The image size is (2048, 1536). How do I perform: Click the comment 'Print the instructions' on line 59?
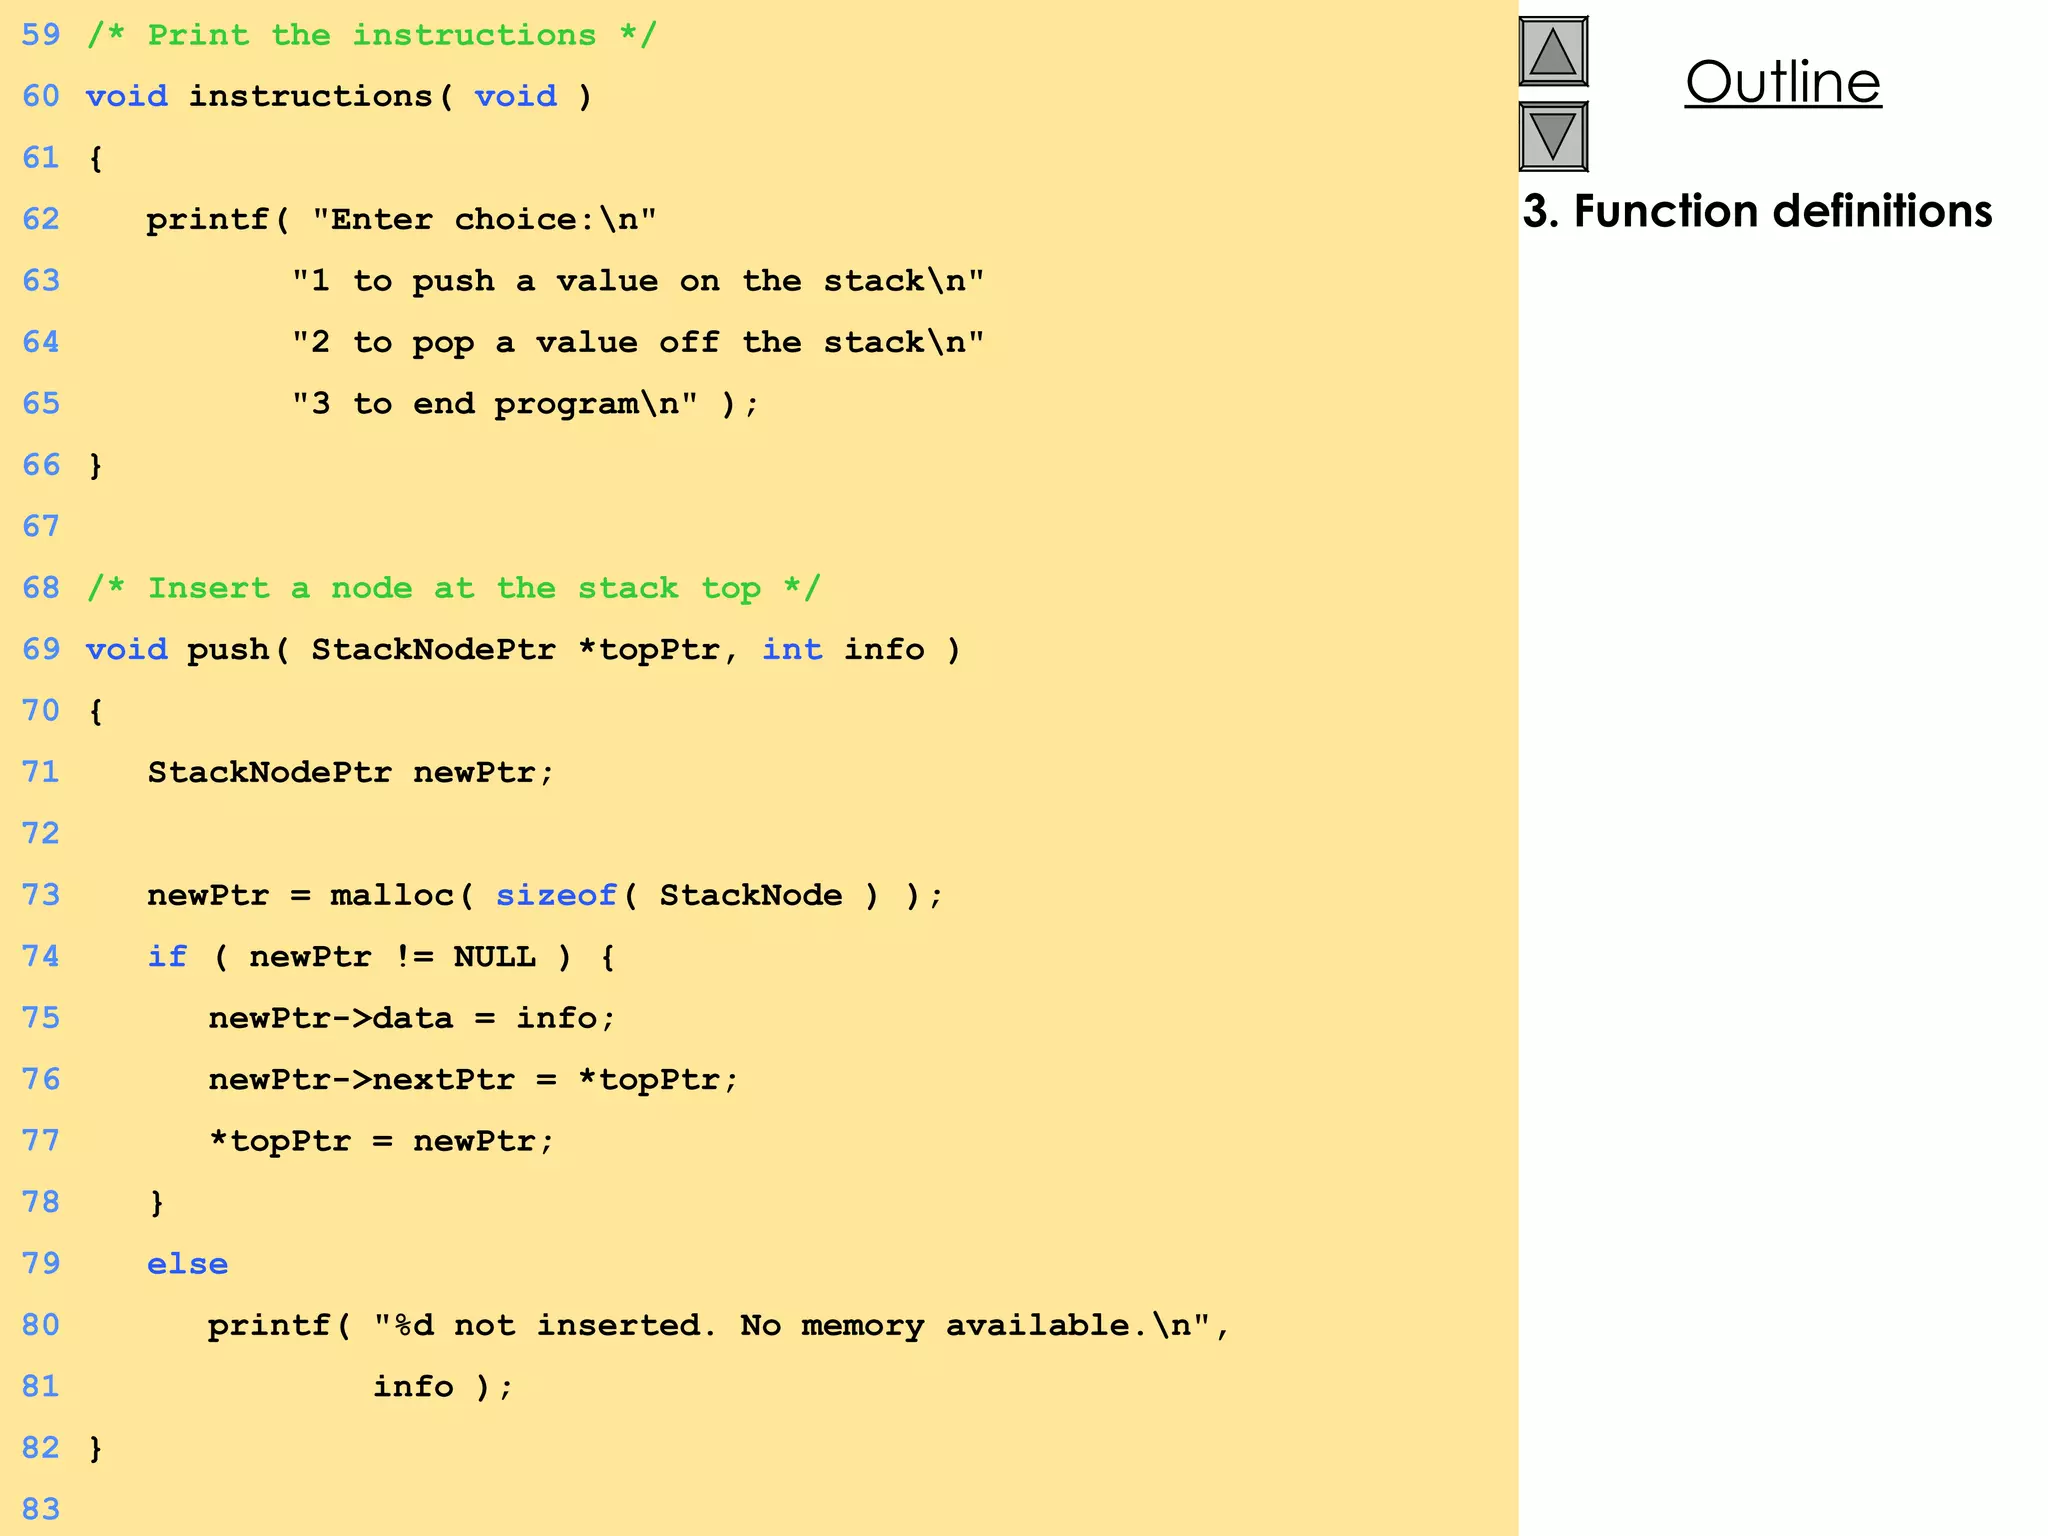pos(372,35)
